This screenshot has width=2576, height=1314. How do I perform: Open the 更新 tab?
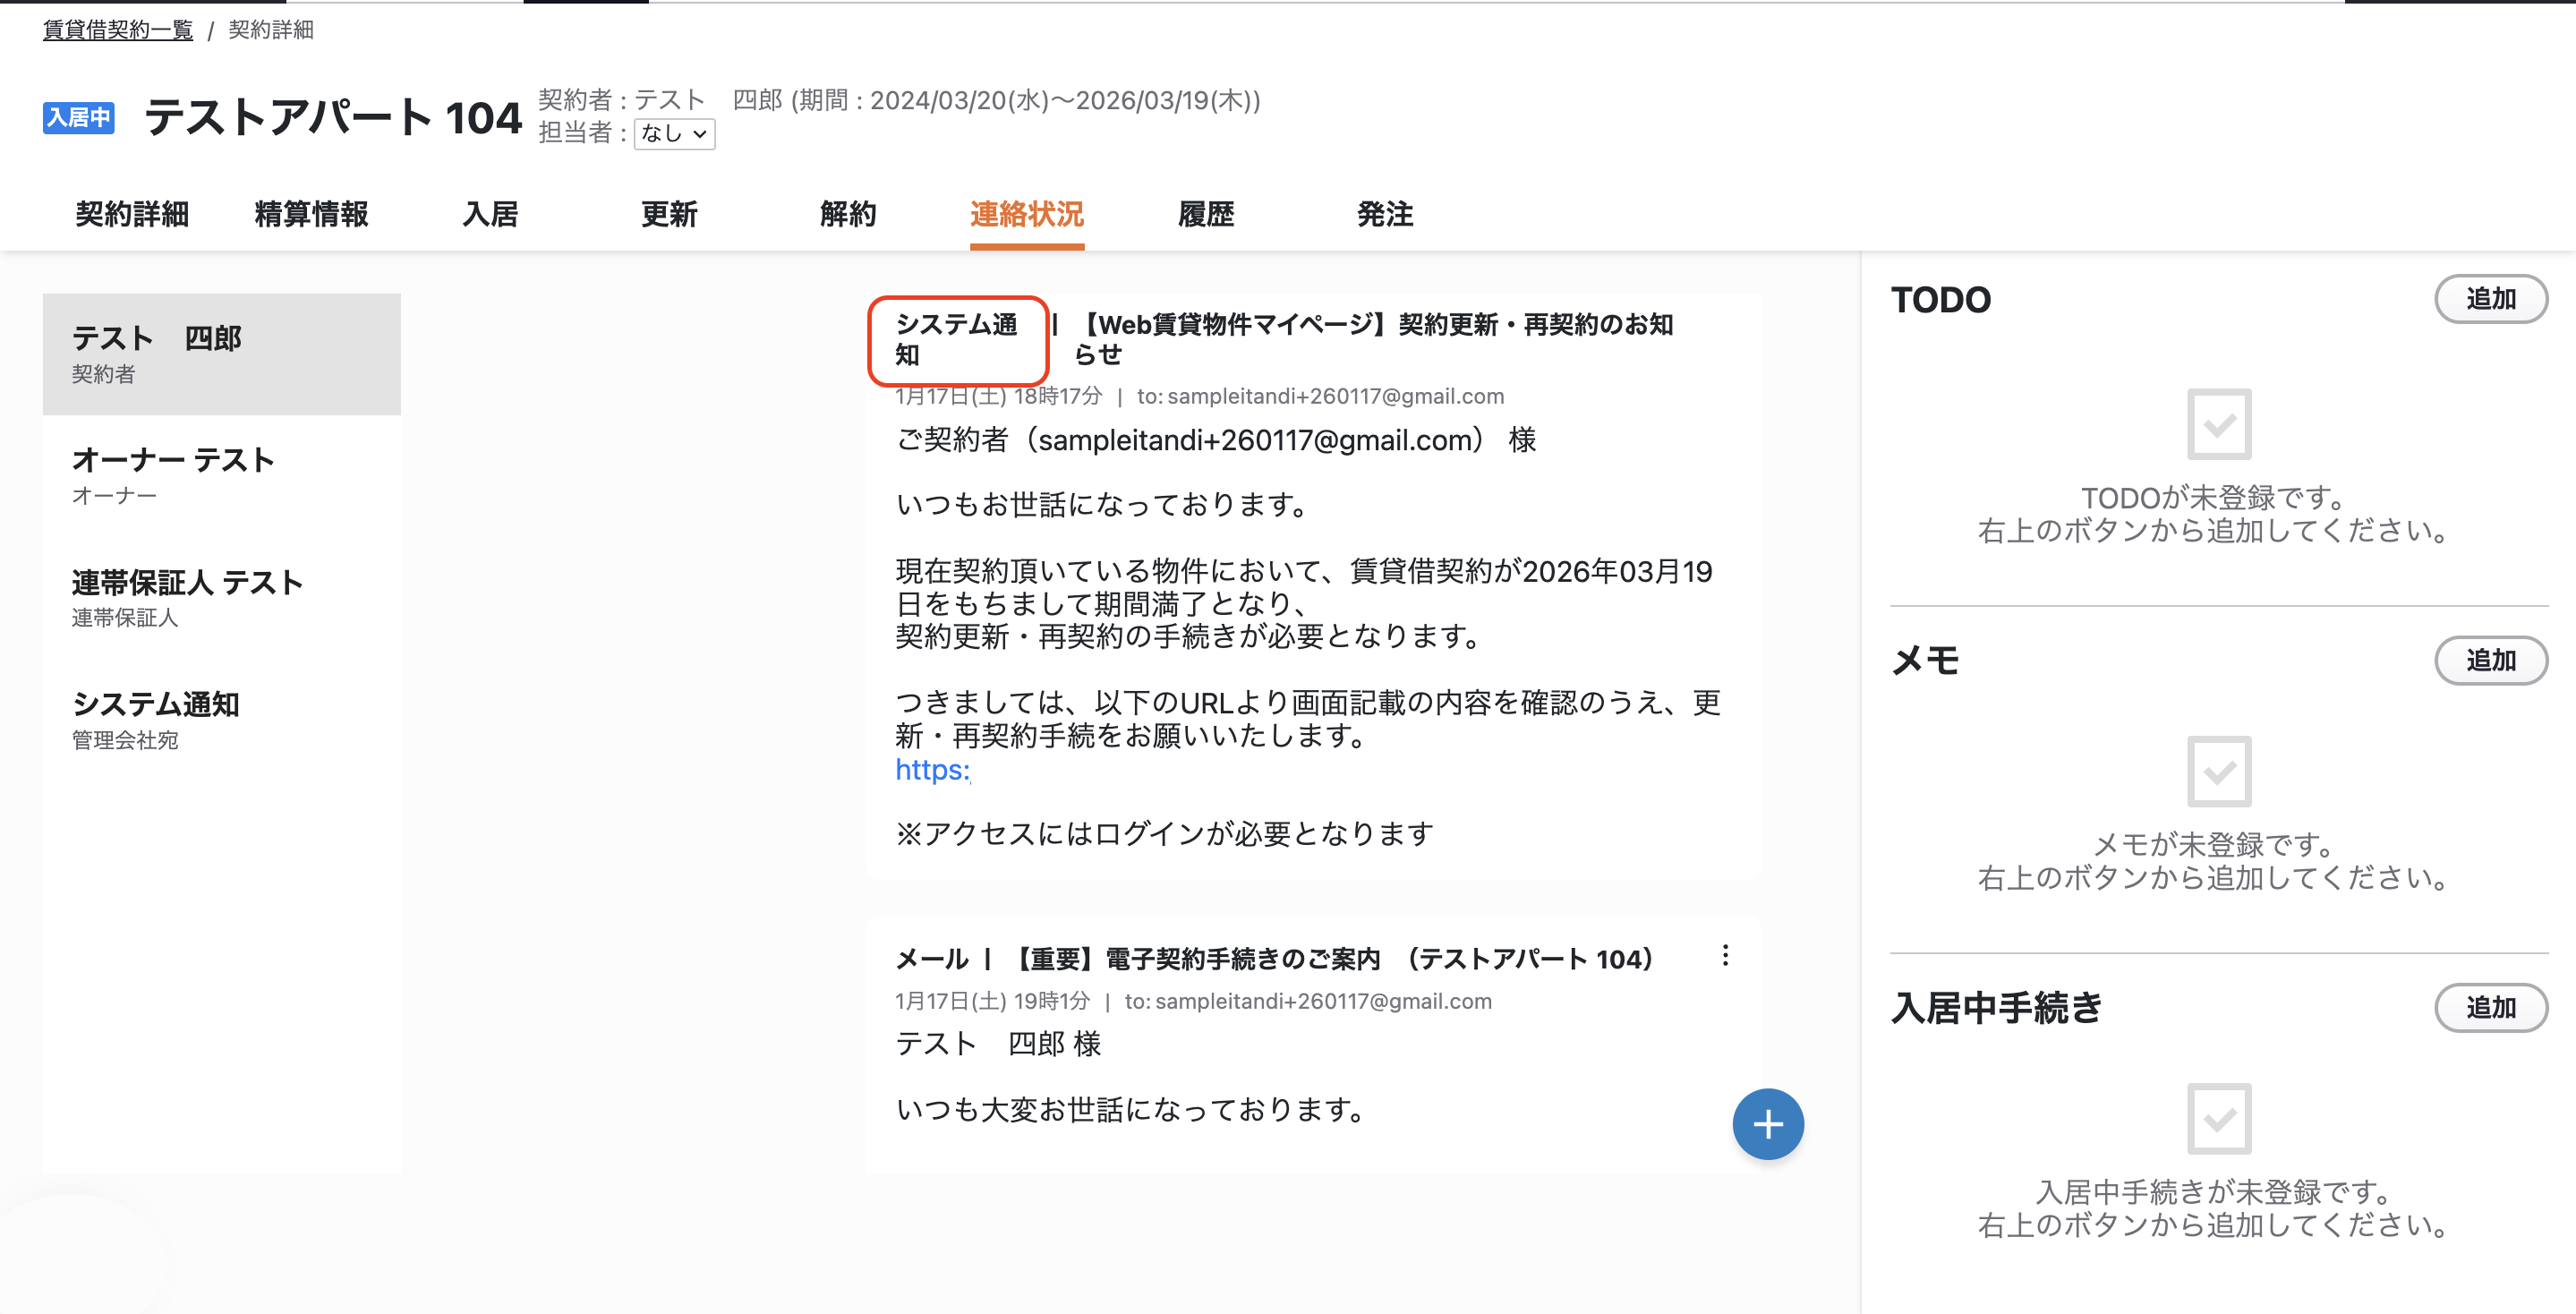(x=669, y=214)
